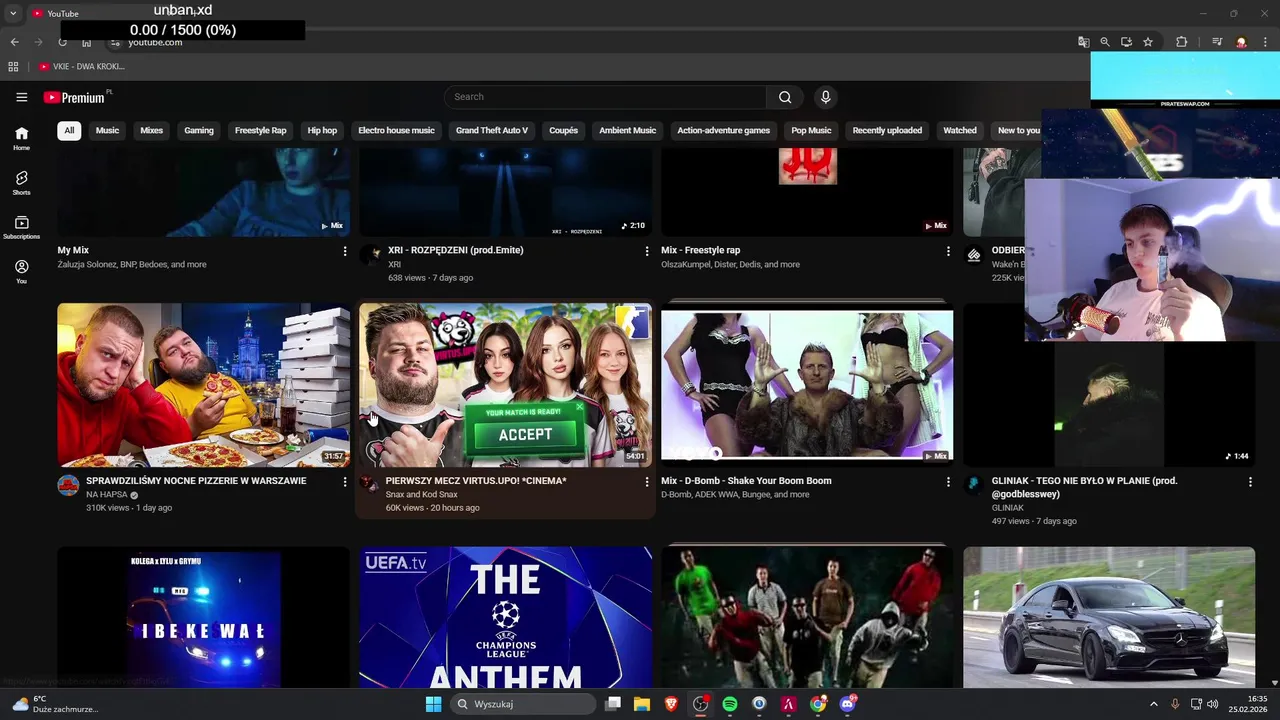Click the YouTube Premium logo
The image size is (1280, 720).
[74, 97]
